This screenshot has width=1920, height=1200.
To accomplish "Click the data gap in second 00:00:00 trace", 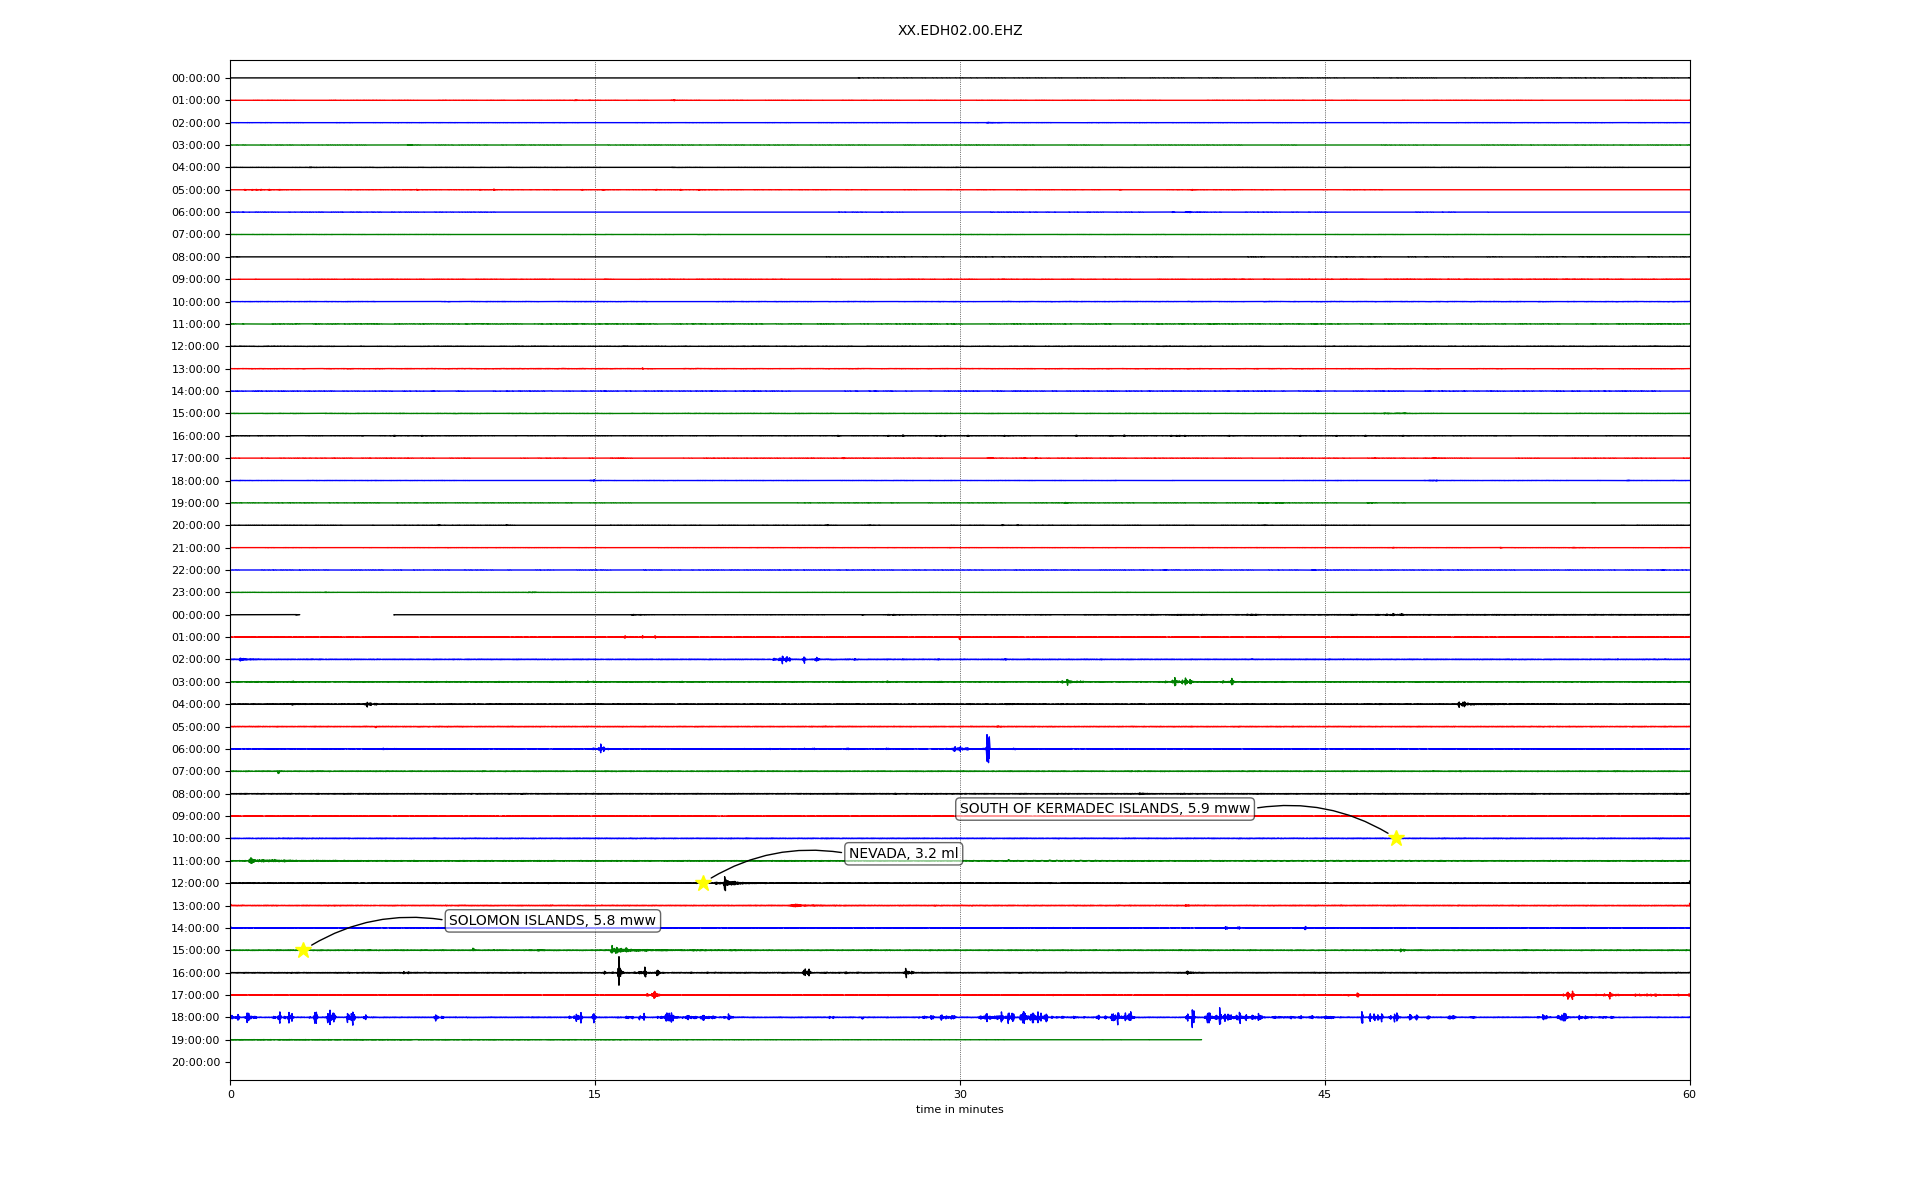I will 346,615.
